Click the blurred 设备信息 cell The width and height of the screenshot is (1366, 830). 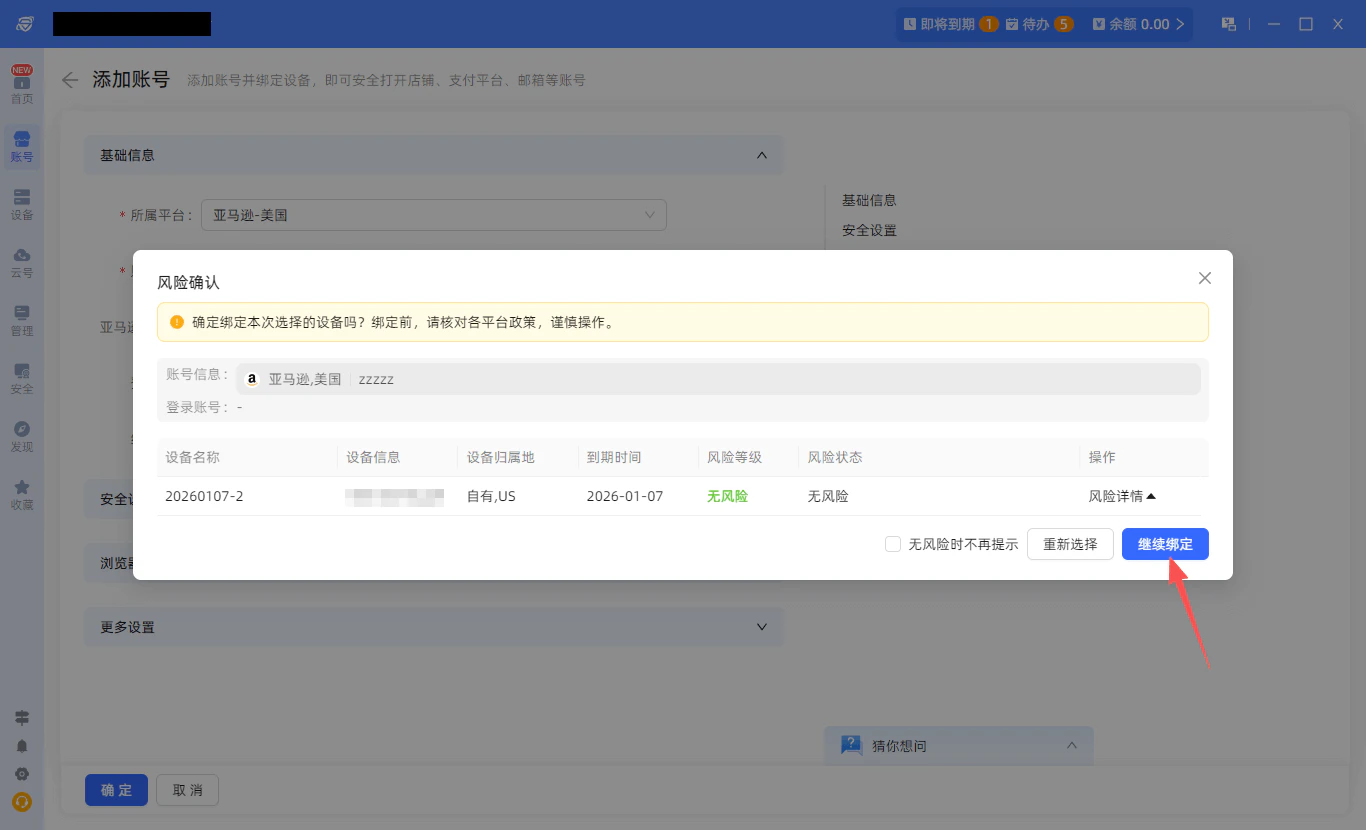[394, 496]
